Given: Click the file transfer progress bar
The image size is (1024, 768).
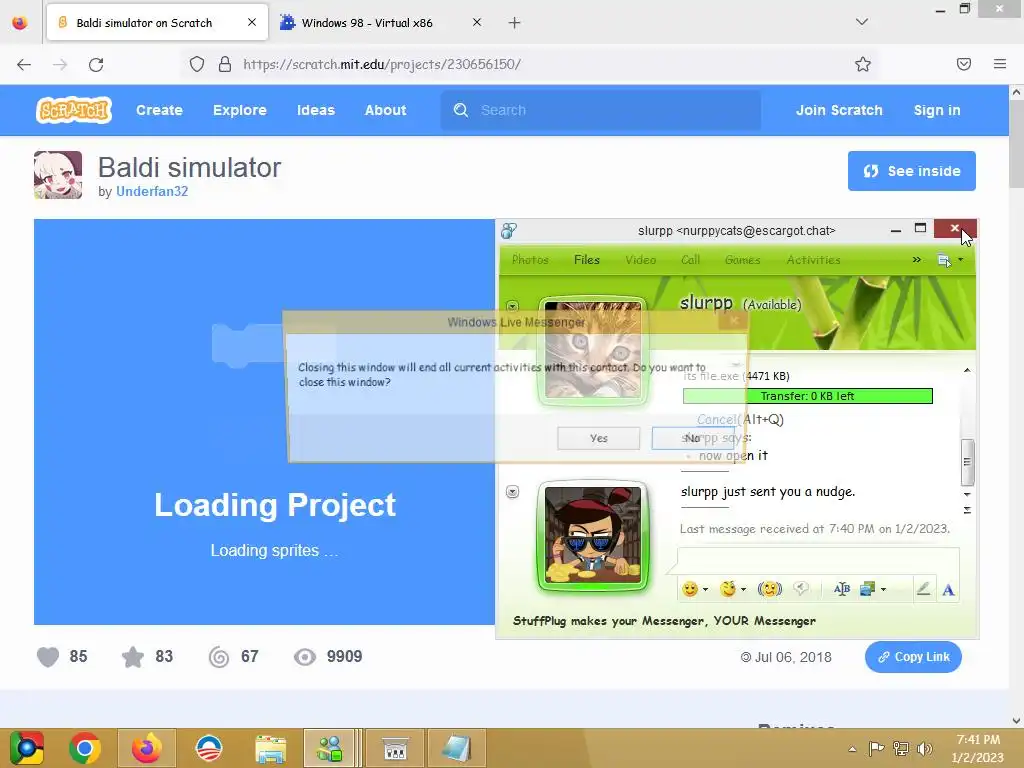Looking at the screenshot, I should (x=808, y=396).
